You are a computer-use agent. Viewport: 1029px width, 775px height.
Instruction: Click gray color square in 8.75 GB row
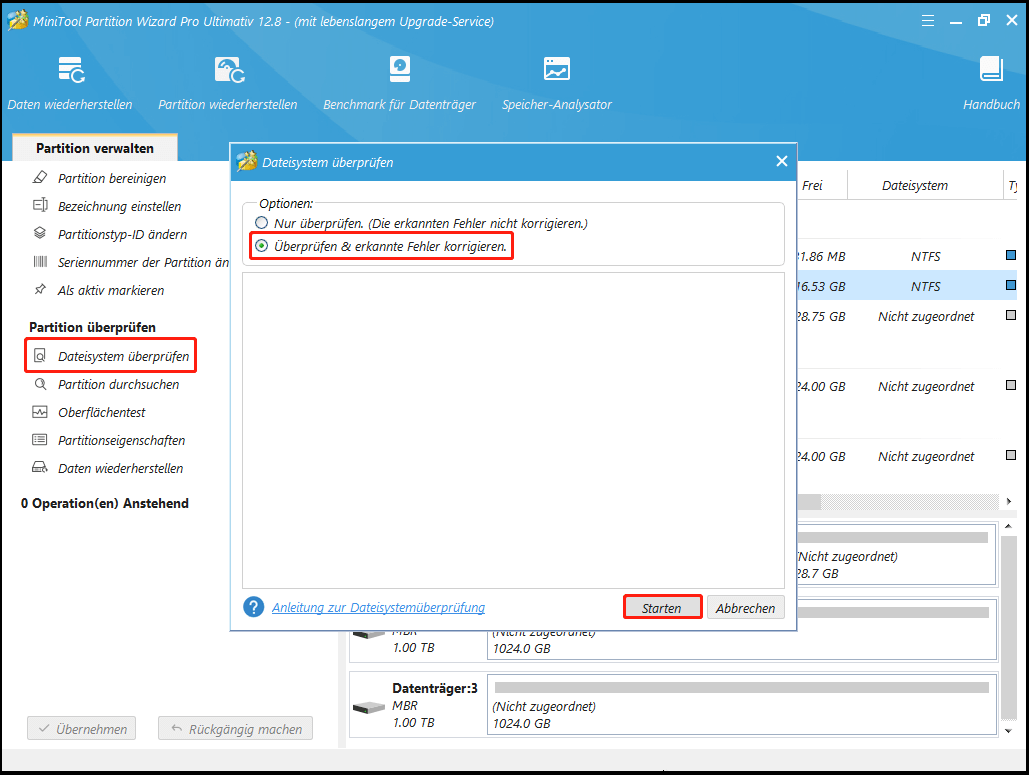click(x=1011, y=315)
